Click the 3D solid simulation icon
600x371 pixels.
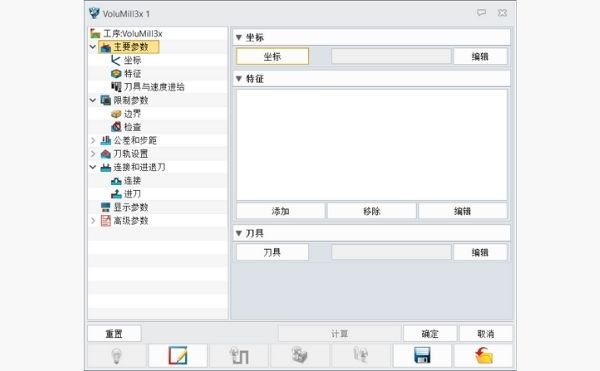[x=300, y=355]
